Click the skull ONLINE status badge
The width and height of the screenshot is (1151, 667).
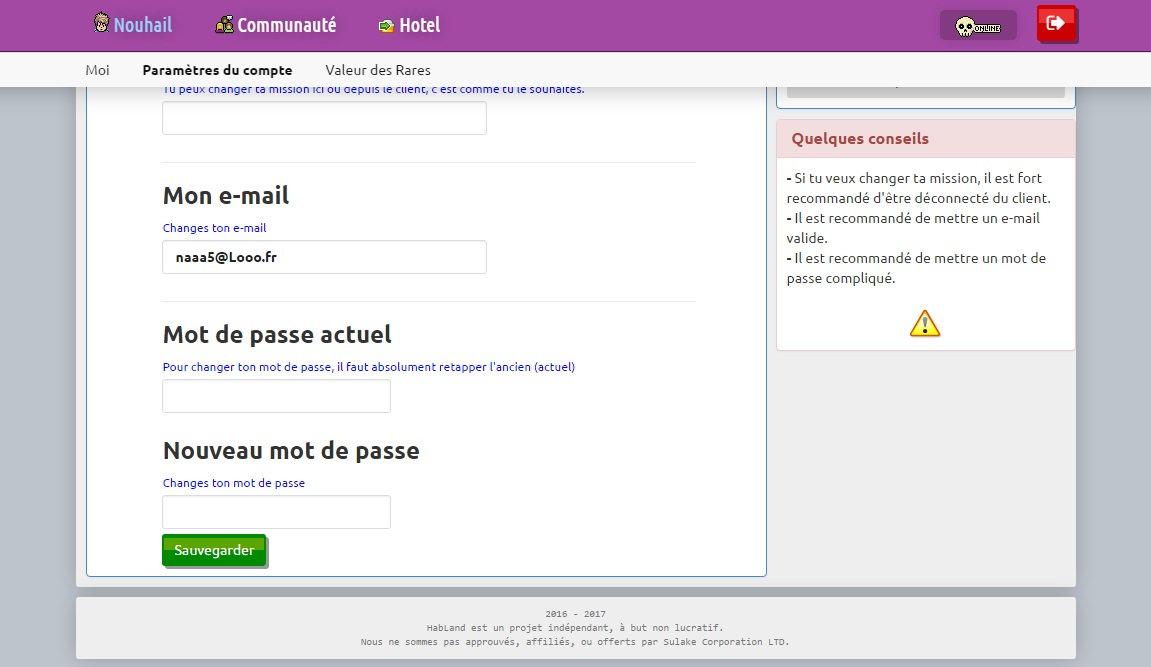pos(977,24)
